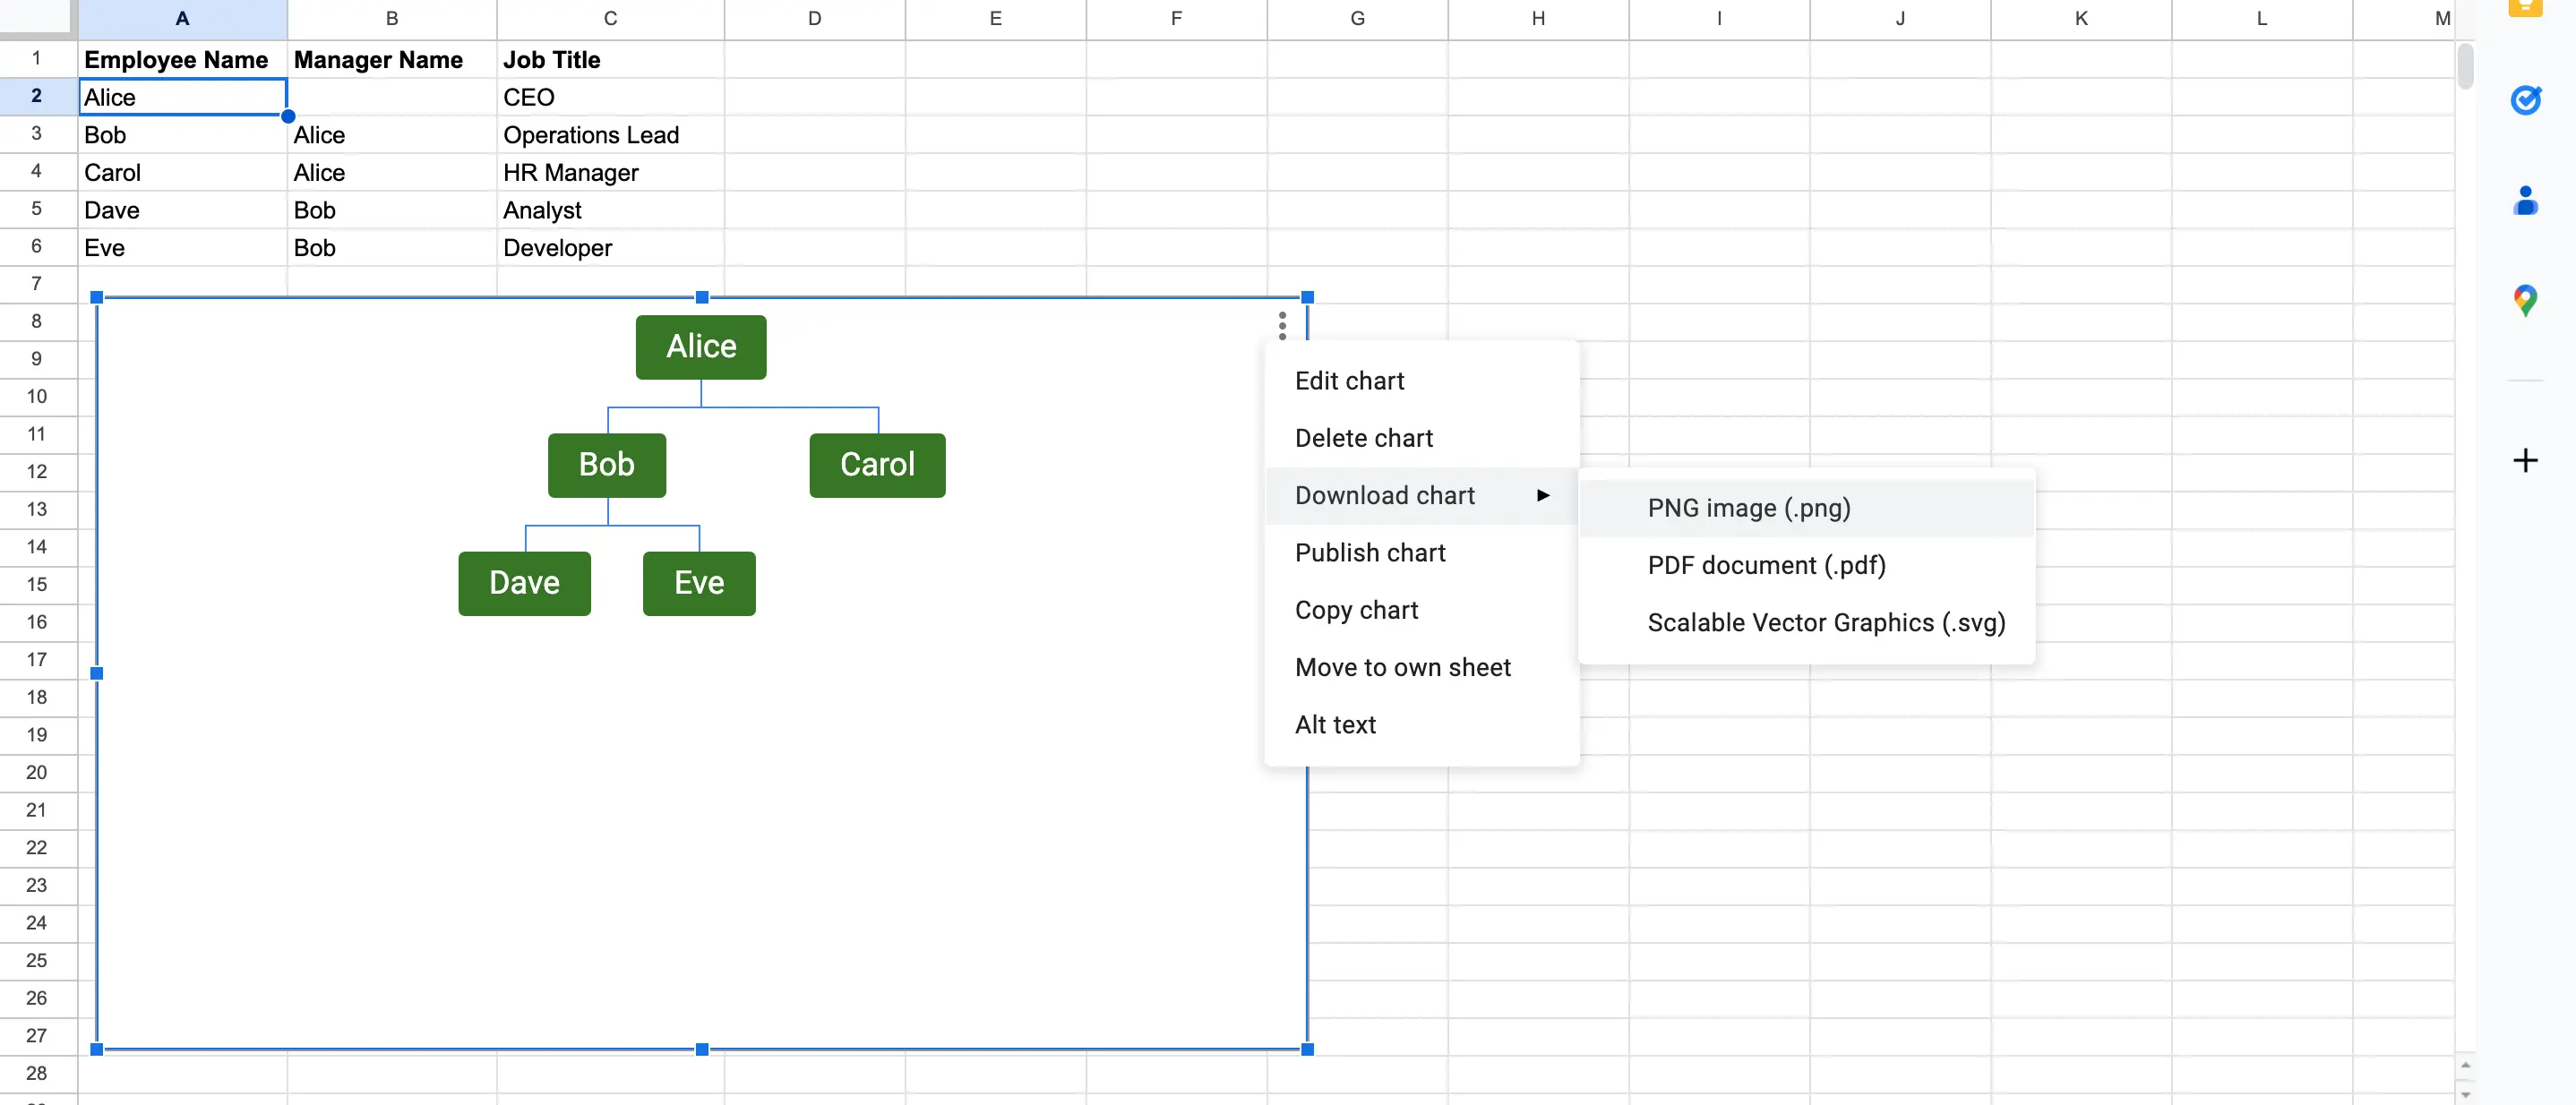
Task: Click cell containing 'Developer'
Action: [x=610, y=247]
